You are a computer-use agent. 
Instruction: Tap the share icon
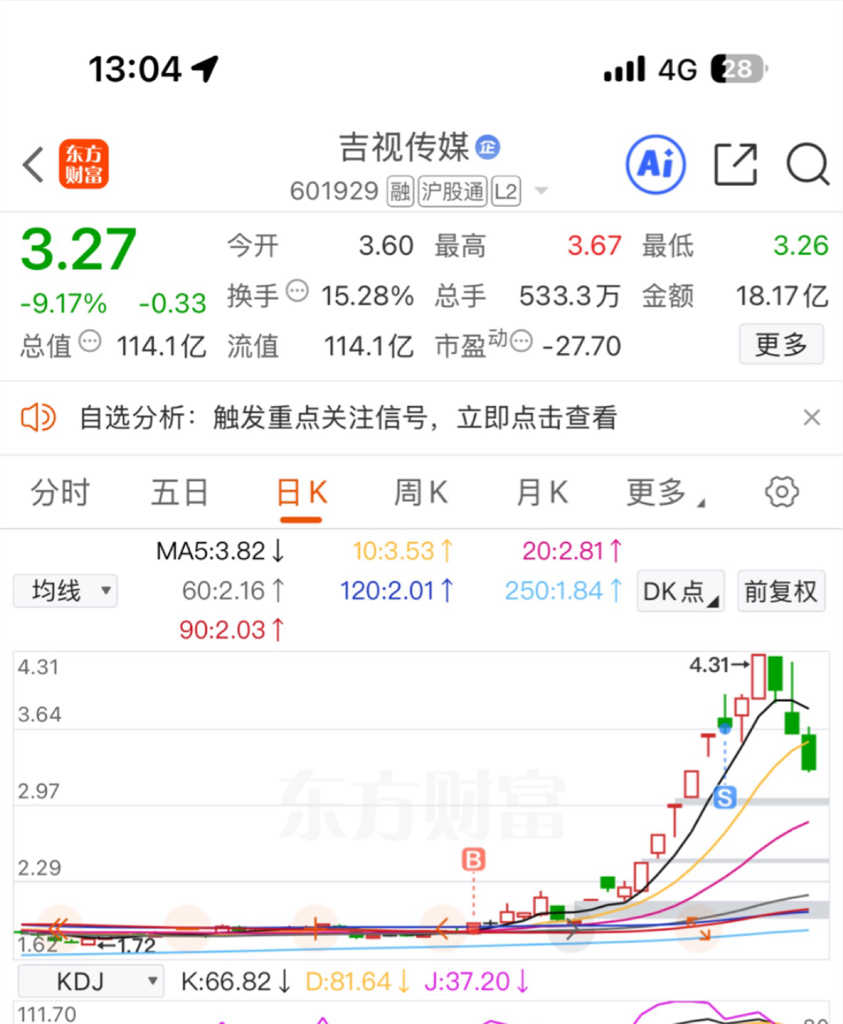[736, 165]
